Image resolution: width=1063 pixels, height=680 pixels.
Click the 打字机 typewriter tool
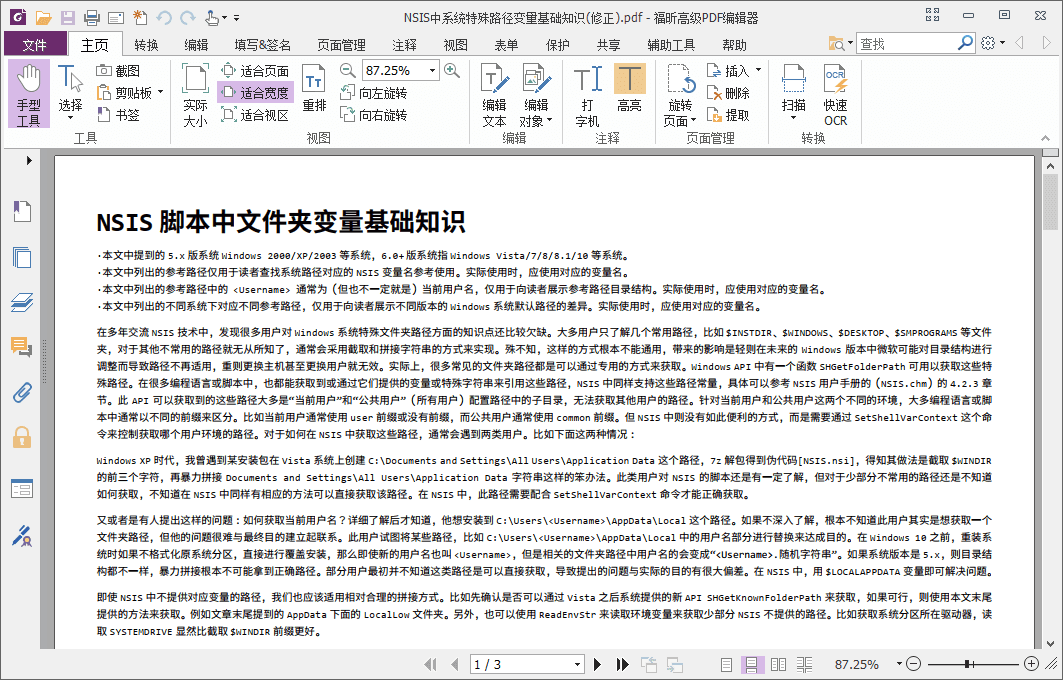click(584, 95)
